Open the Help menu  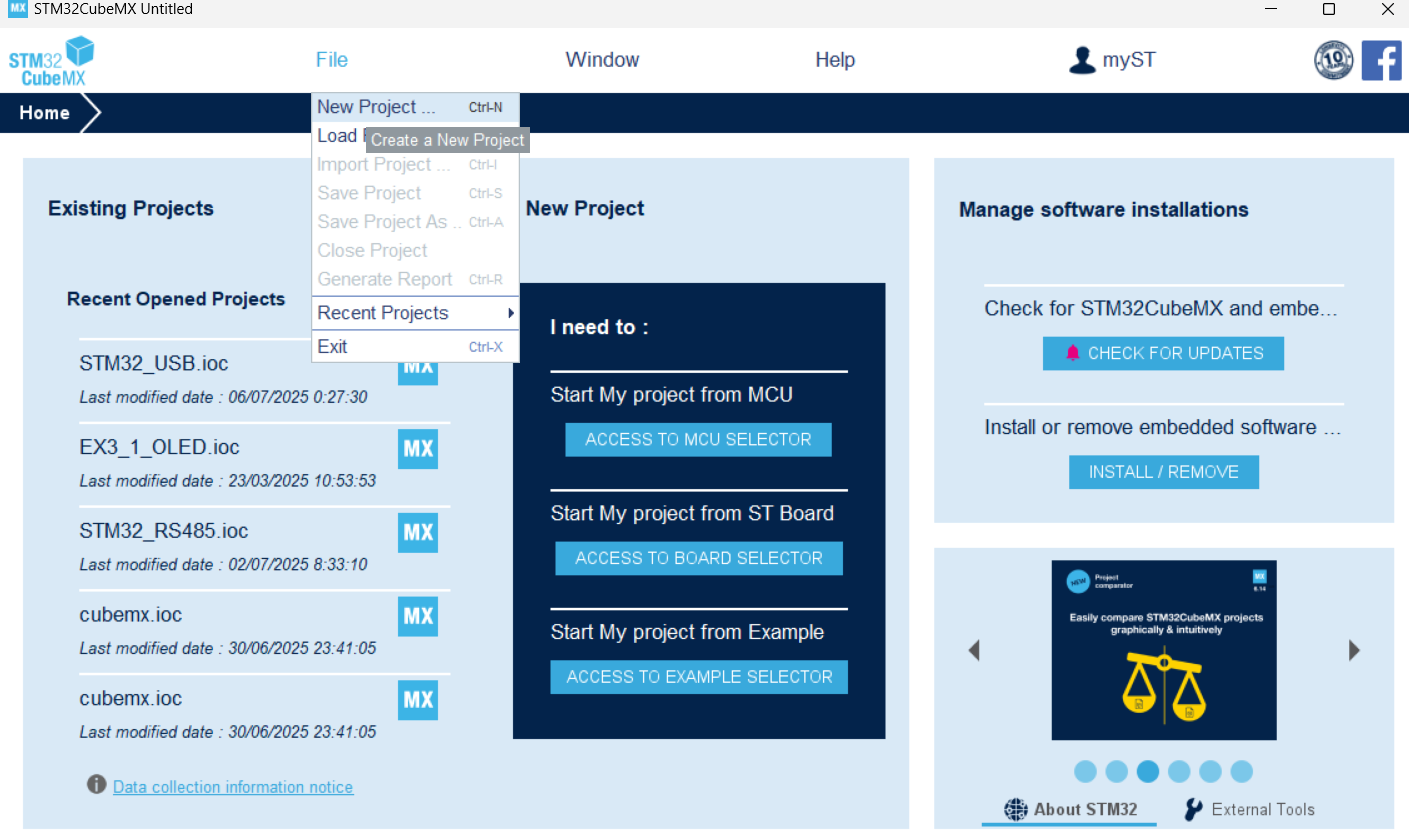835,60
